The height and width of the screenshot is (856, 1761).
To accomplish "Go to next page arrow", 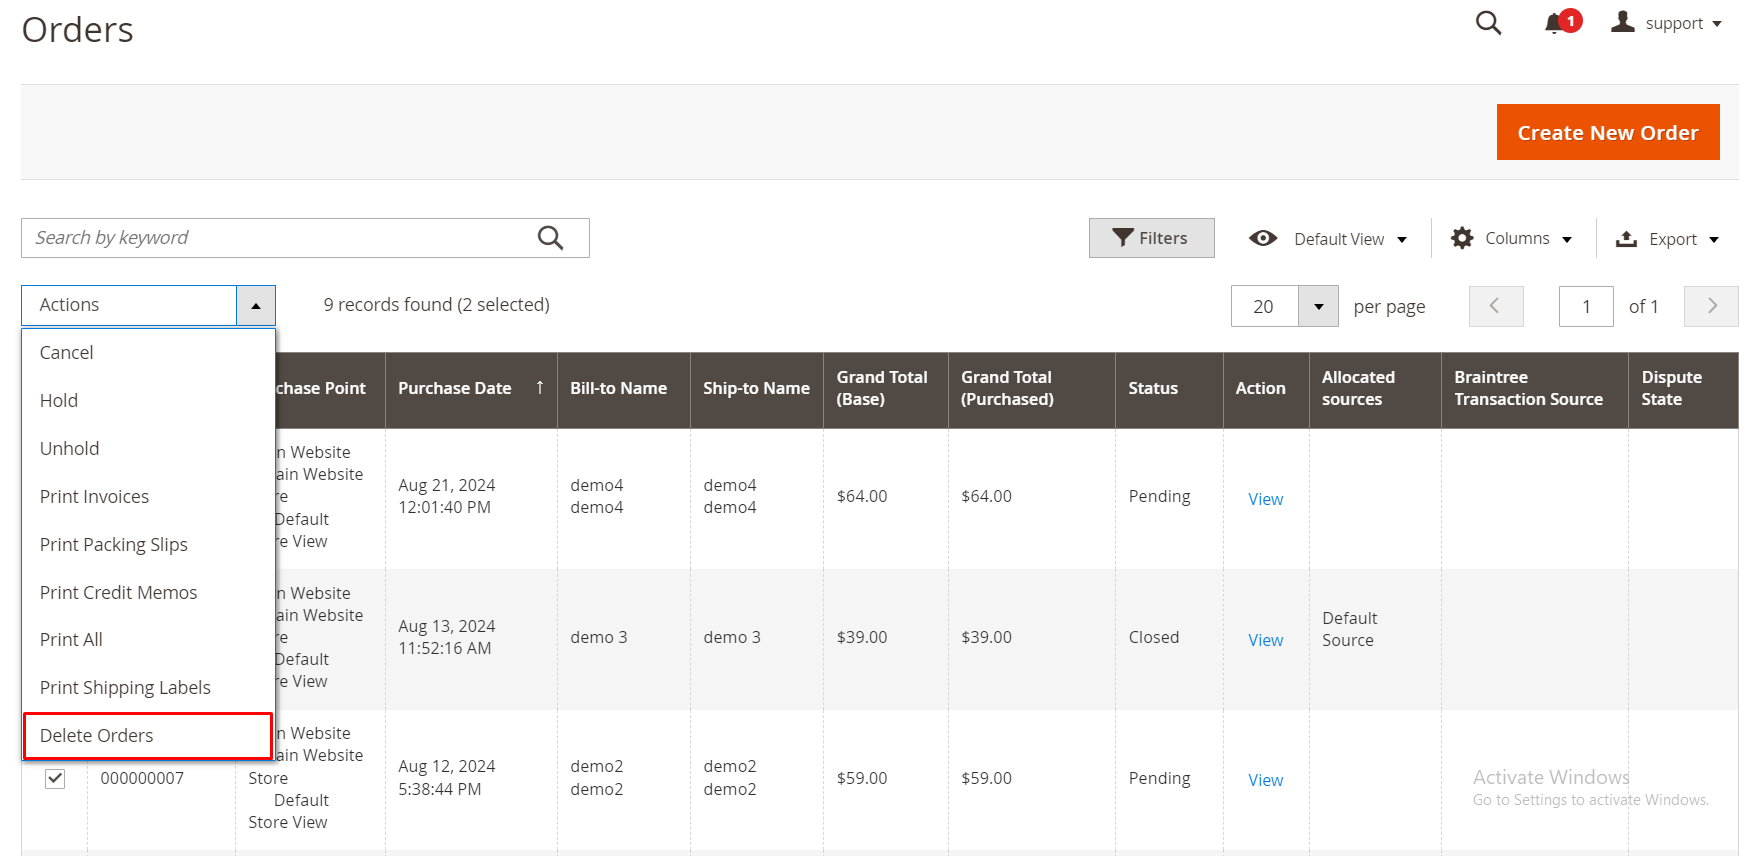I will [x=1711, y=306].
